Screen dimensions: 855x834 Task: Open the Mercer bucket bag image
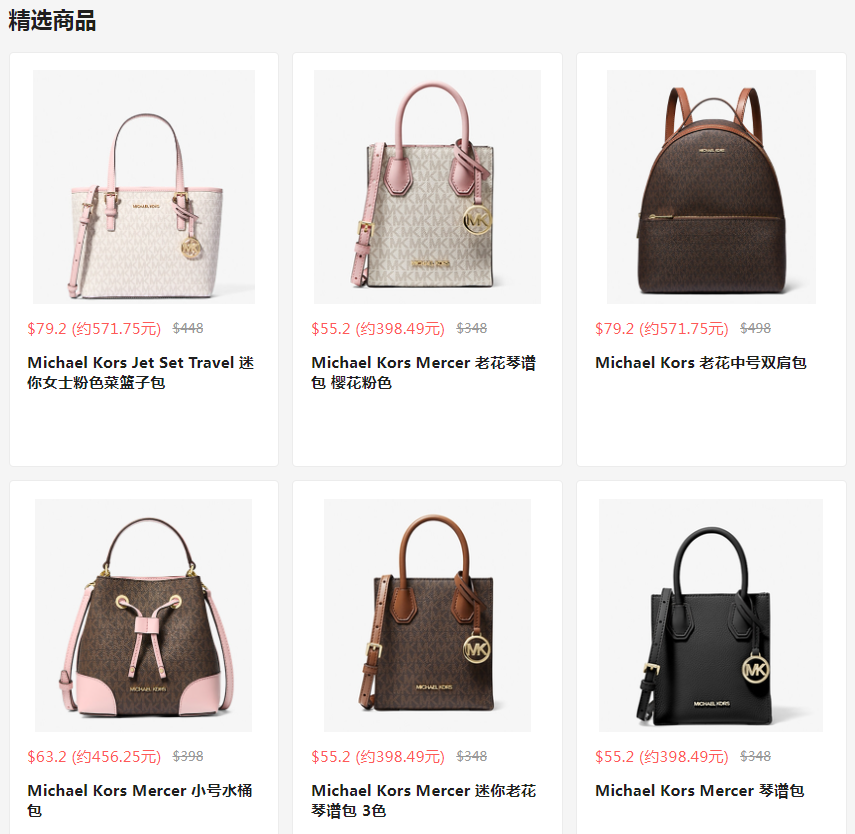point(143,615)
